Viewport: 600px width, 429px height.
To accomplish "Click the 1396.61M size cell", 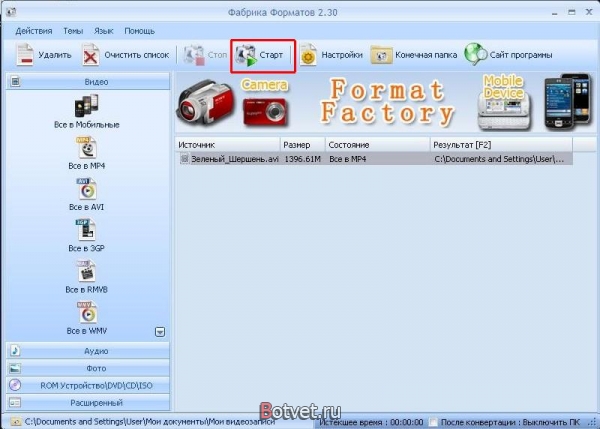I will (302, 159).
